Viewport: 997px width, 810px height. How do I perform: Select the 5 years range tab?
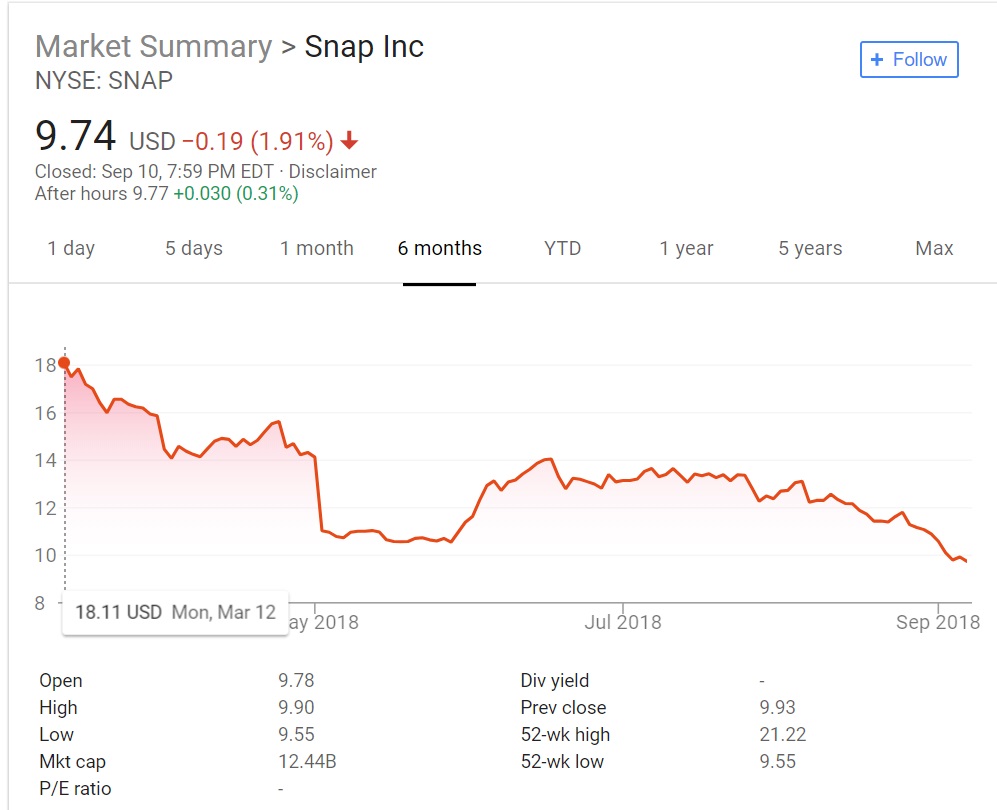(810, 249)
